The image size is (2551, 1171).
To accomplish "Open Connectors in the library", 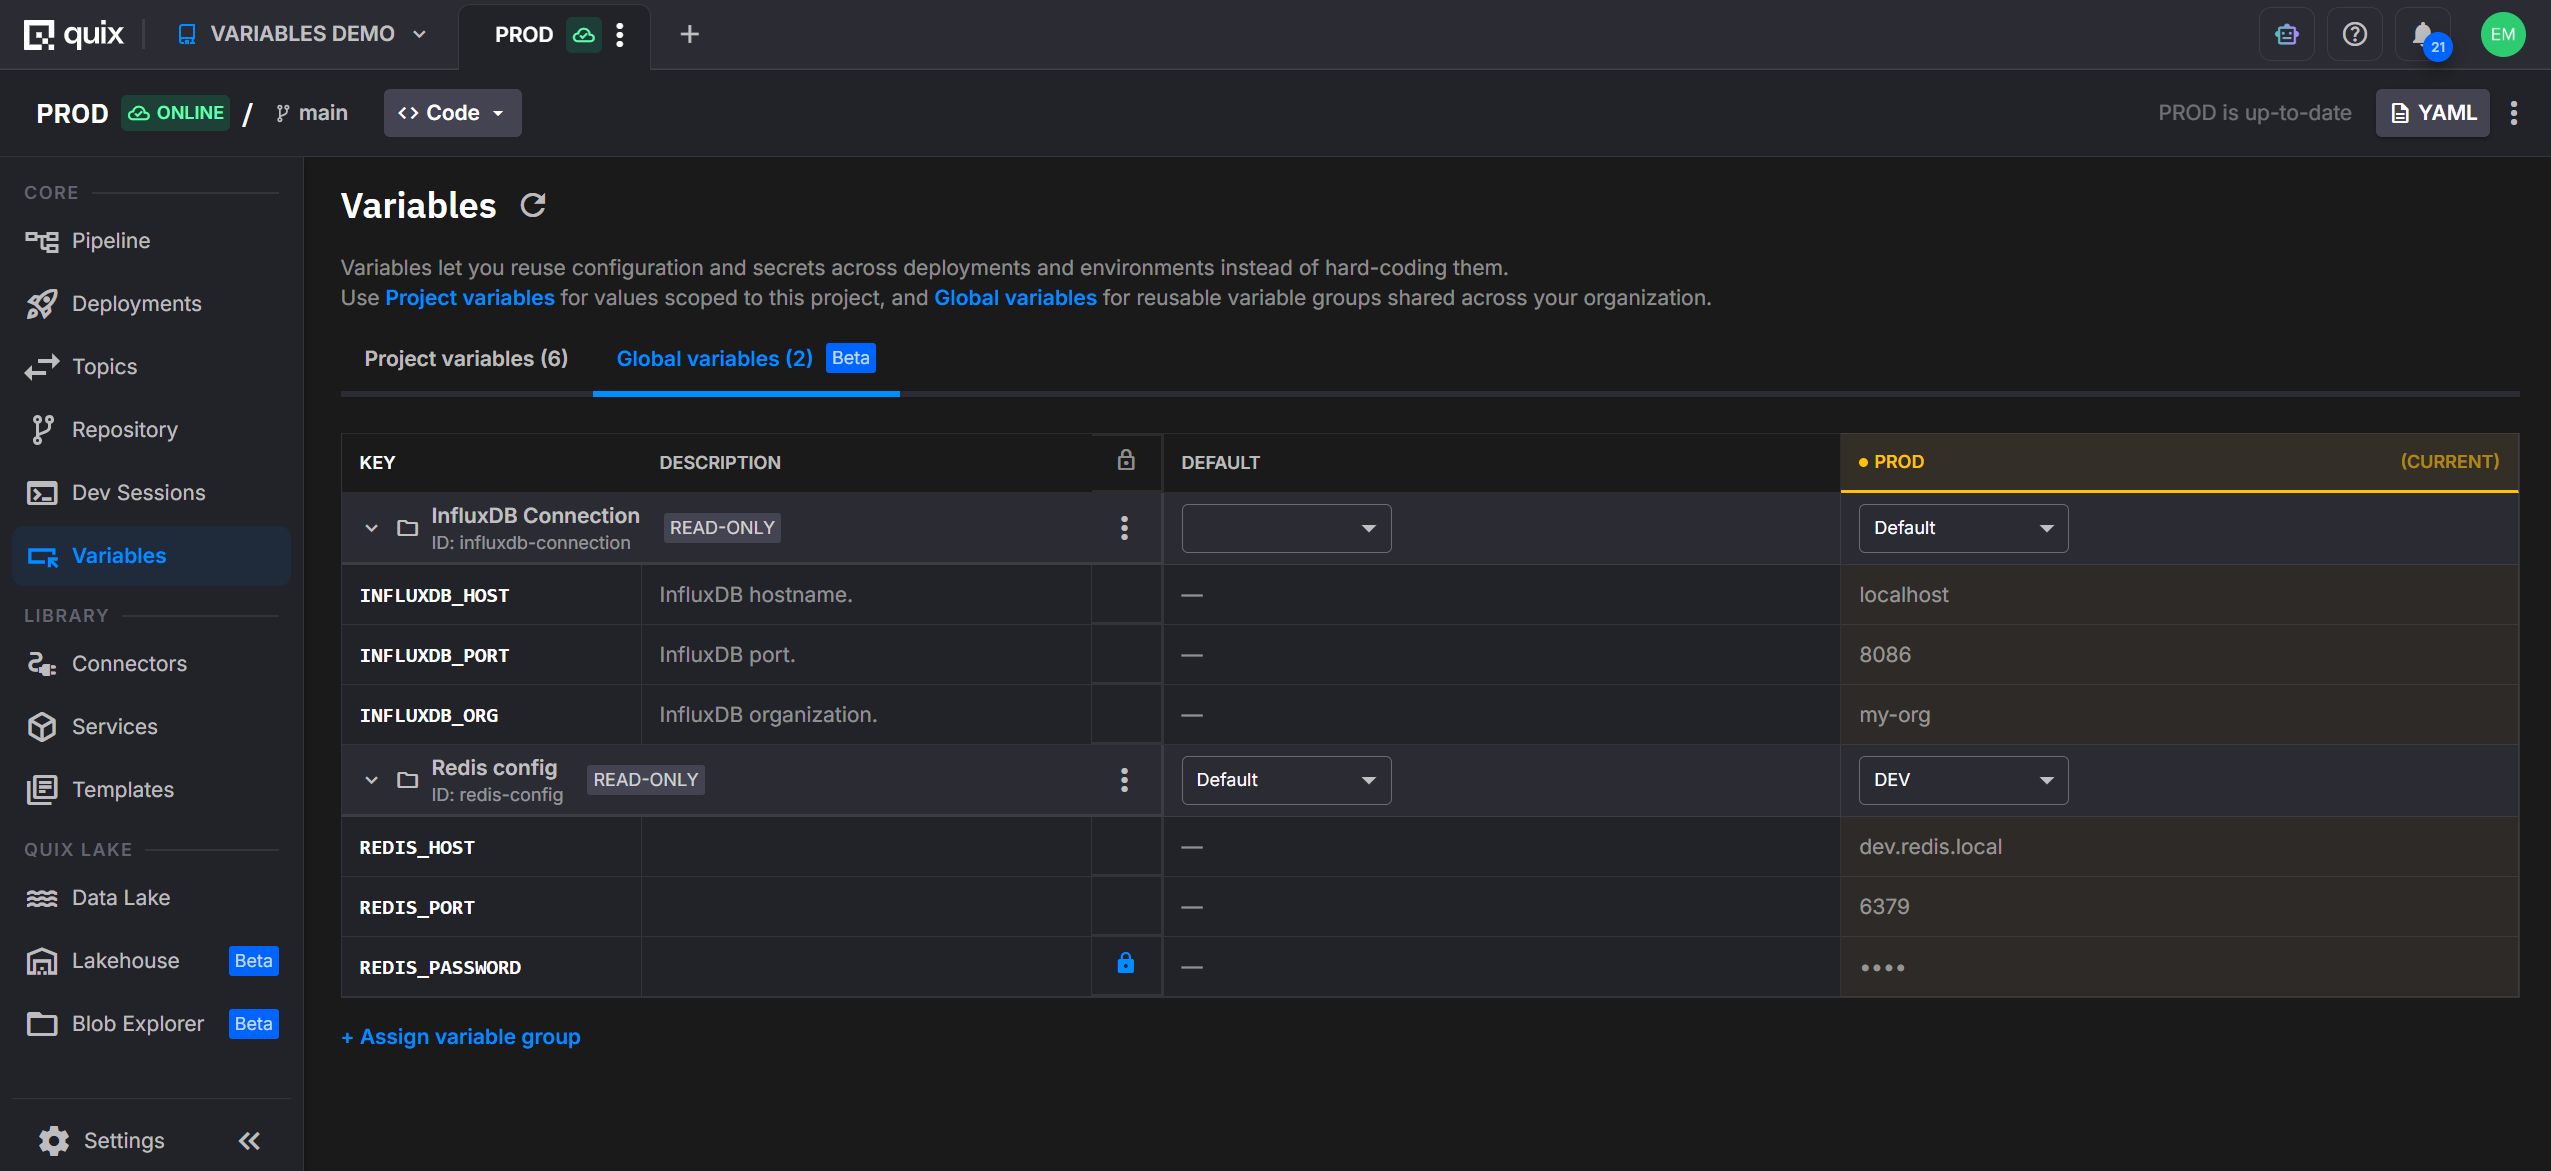I will 151,664.
